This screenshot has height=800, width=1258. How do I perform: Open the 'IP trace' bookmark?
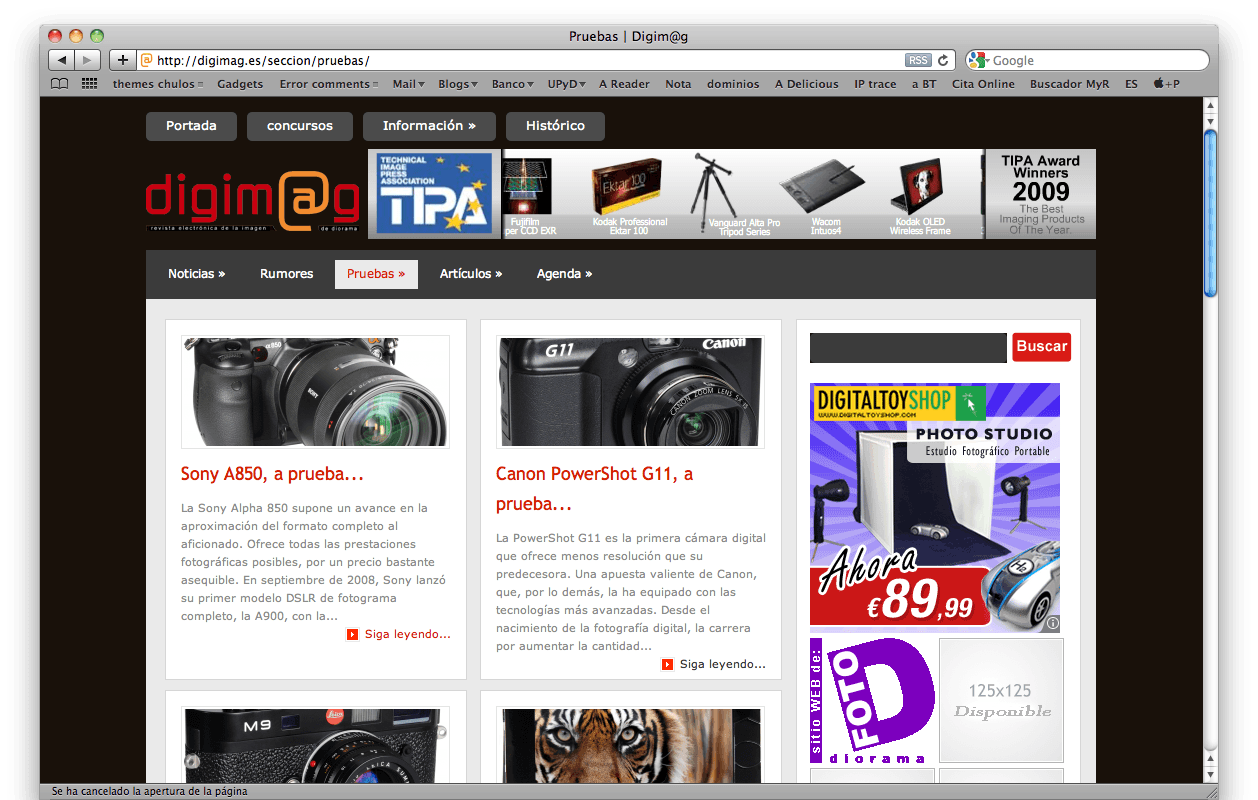(x=875, y=84)
